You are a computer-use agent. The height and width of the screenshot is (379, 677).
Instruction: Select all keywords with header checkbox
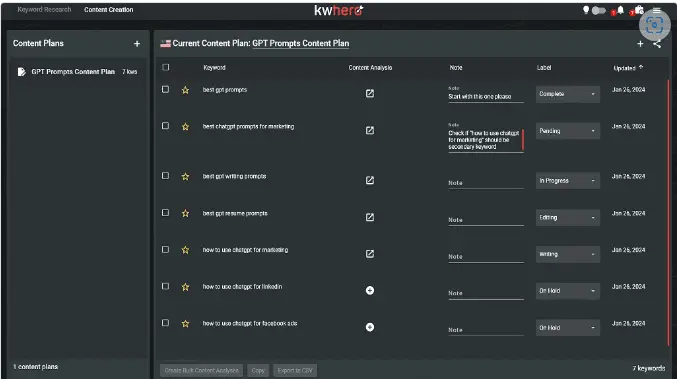(x=166, y=67)
